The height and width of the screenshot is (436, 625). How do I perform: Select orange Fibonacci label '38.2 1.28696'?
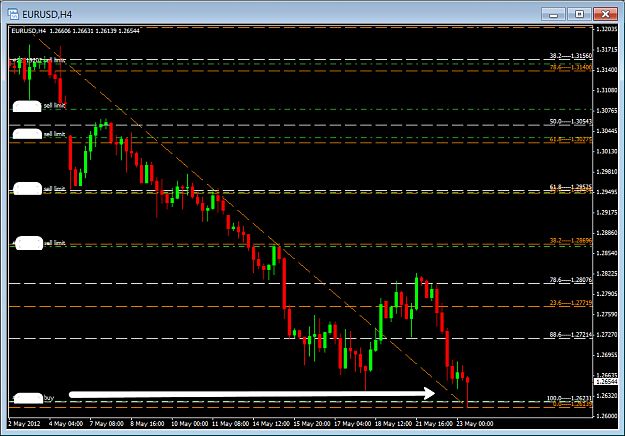click(x=571, y=241)
